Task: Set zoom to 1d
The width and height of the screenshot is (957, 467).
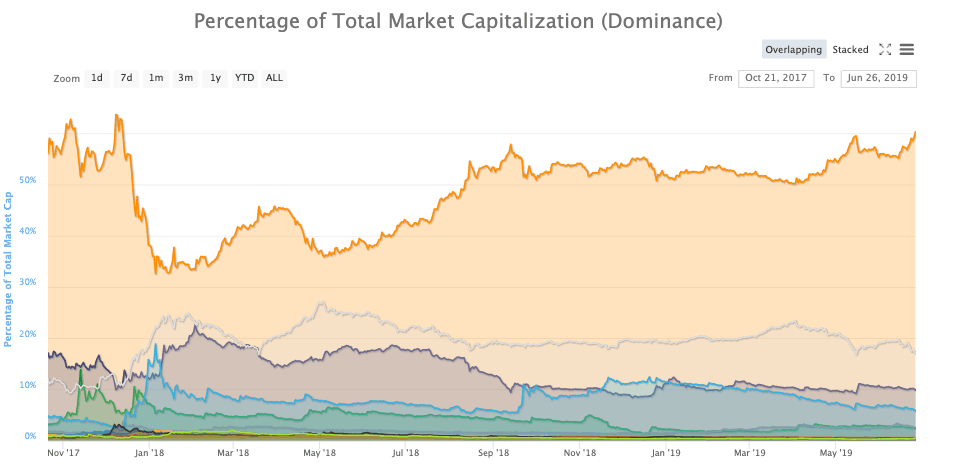Action: (x=97, y=78)
